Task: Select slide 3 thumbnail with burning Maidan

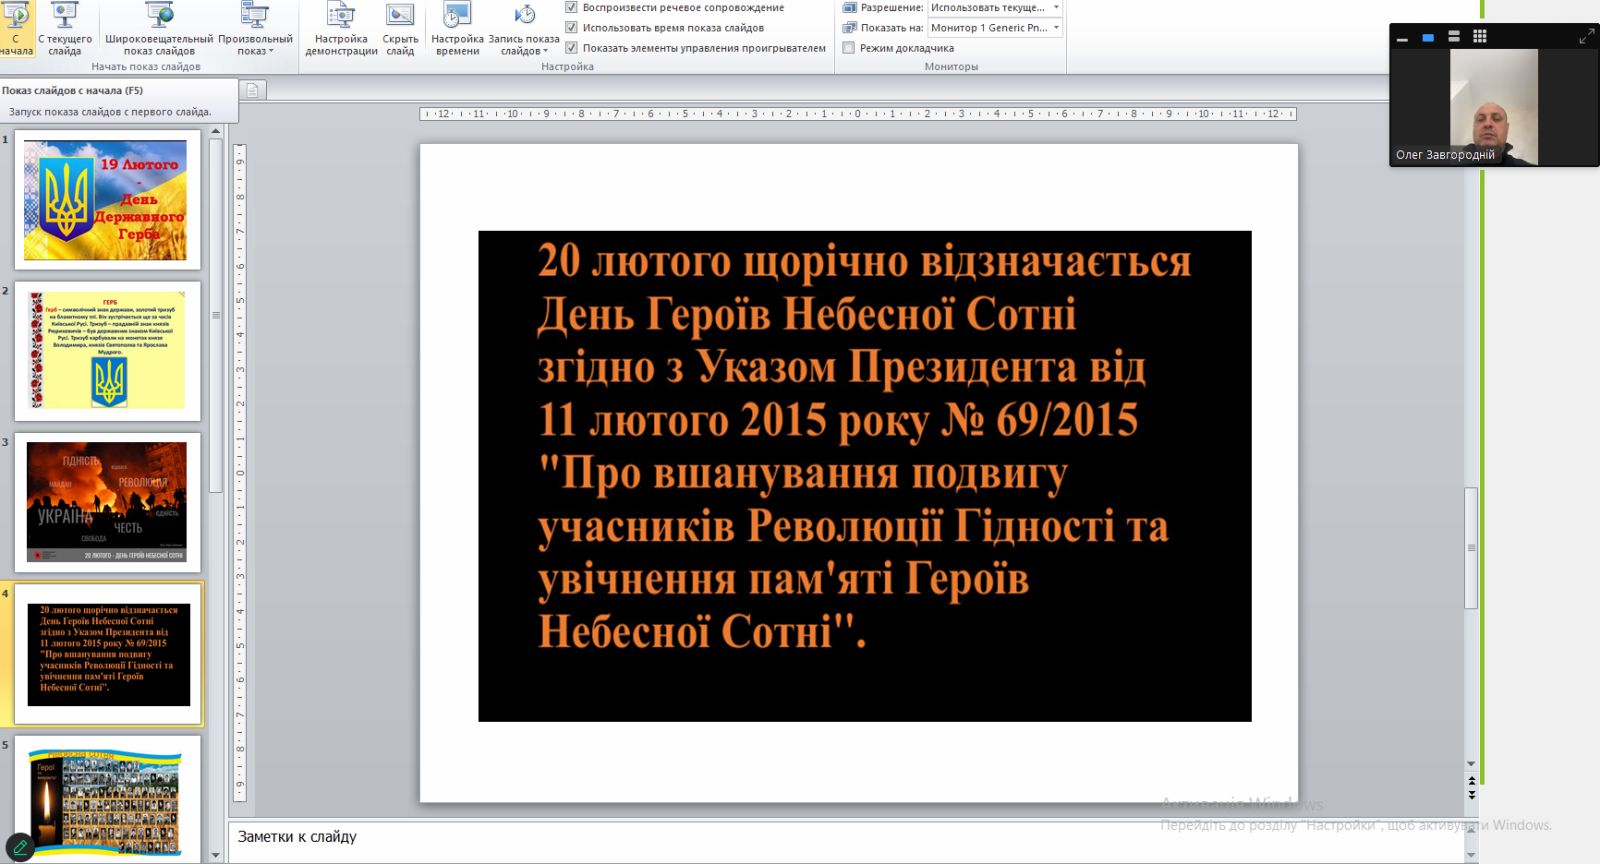Action: tap(106, 502)
